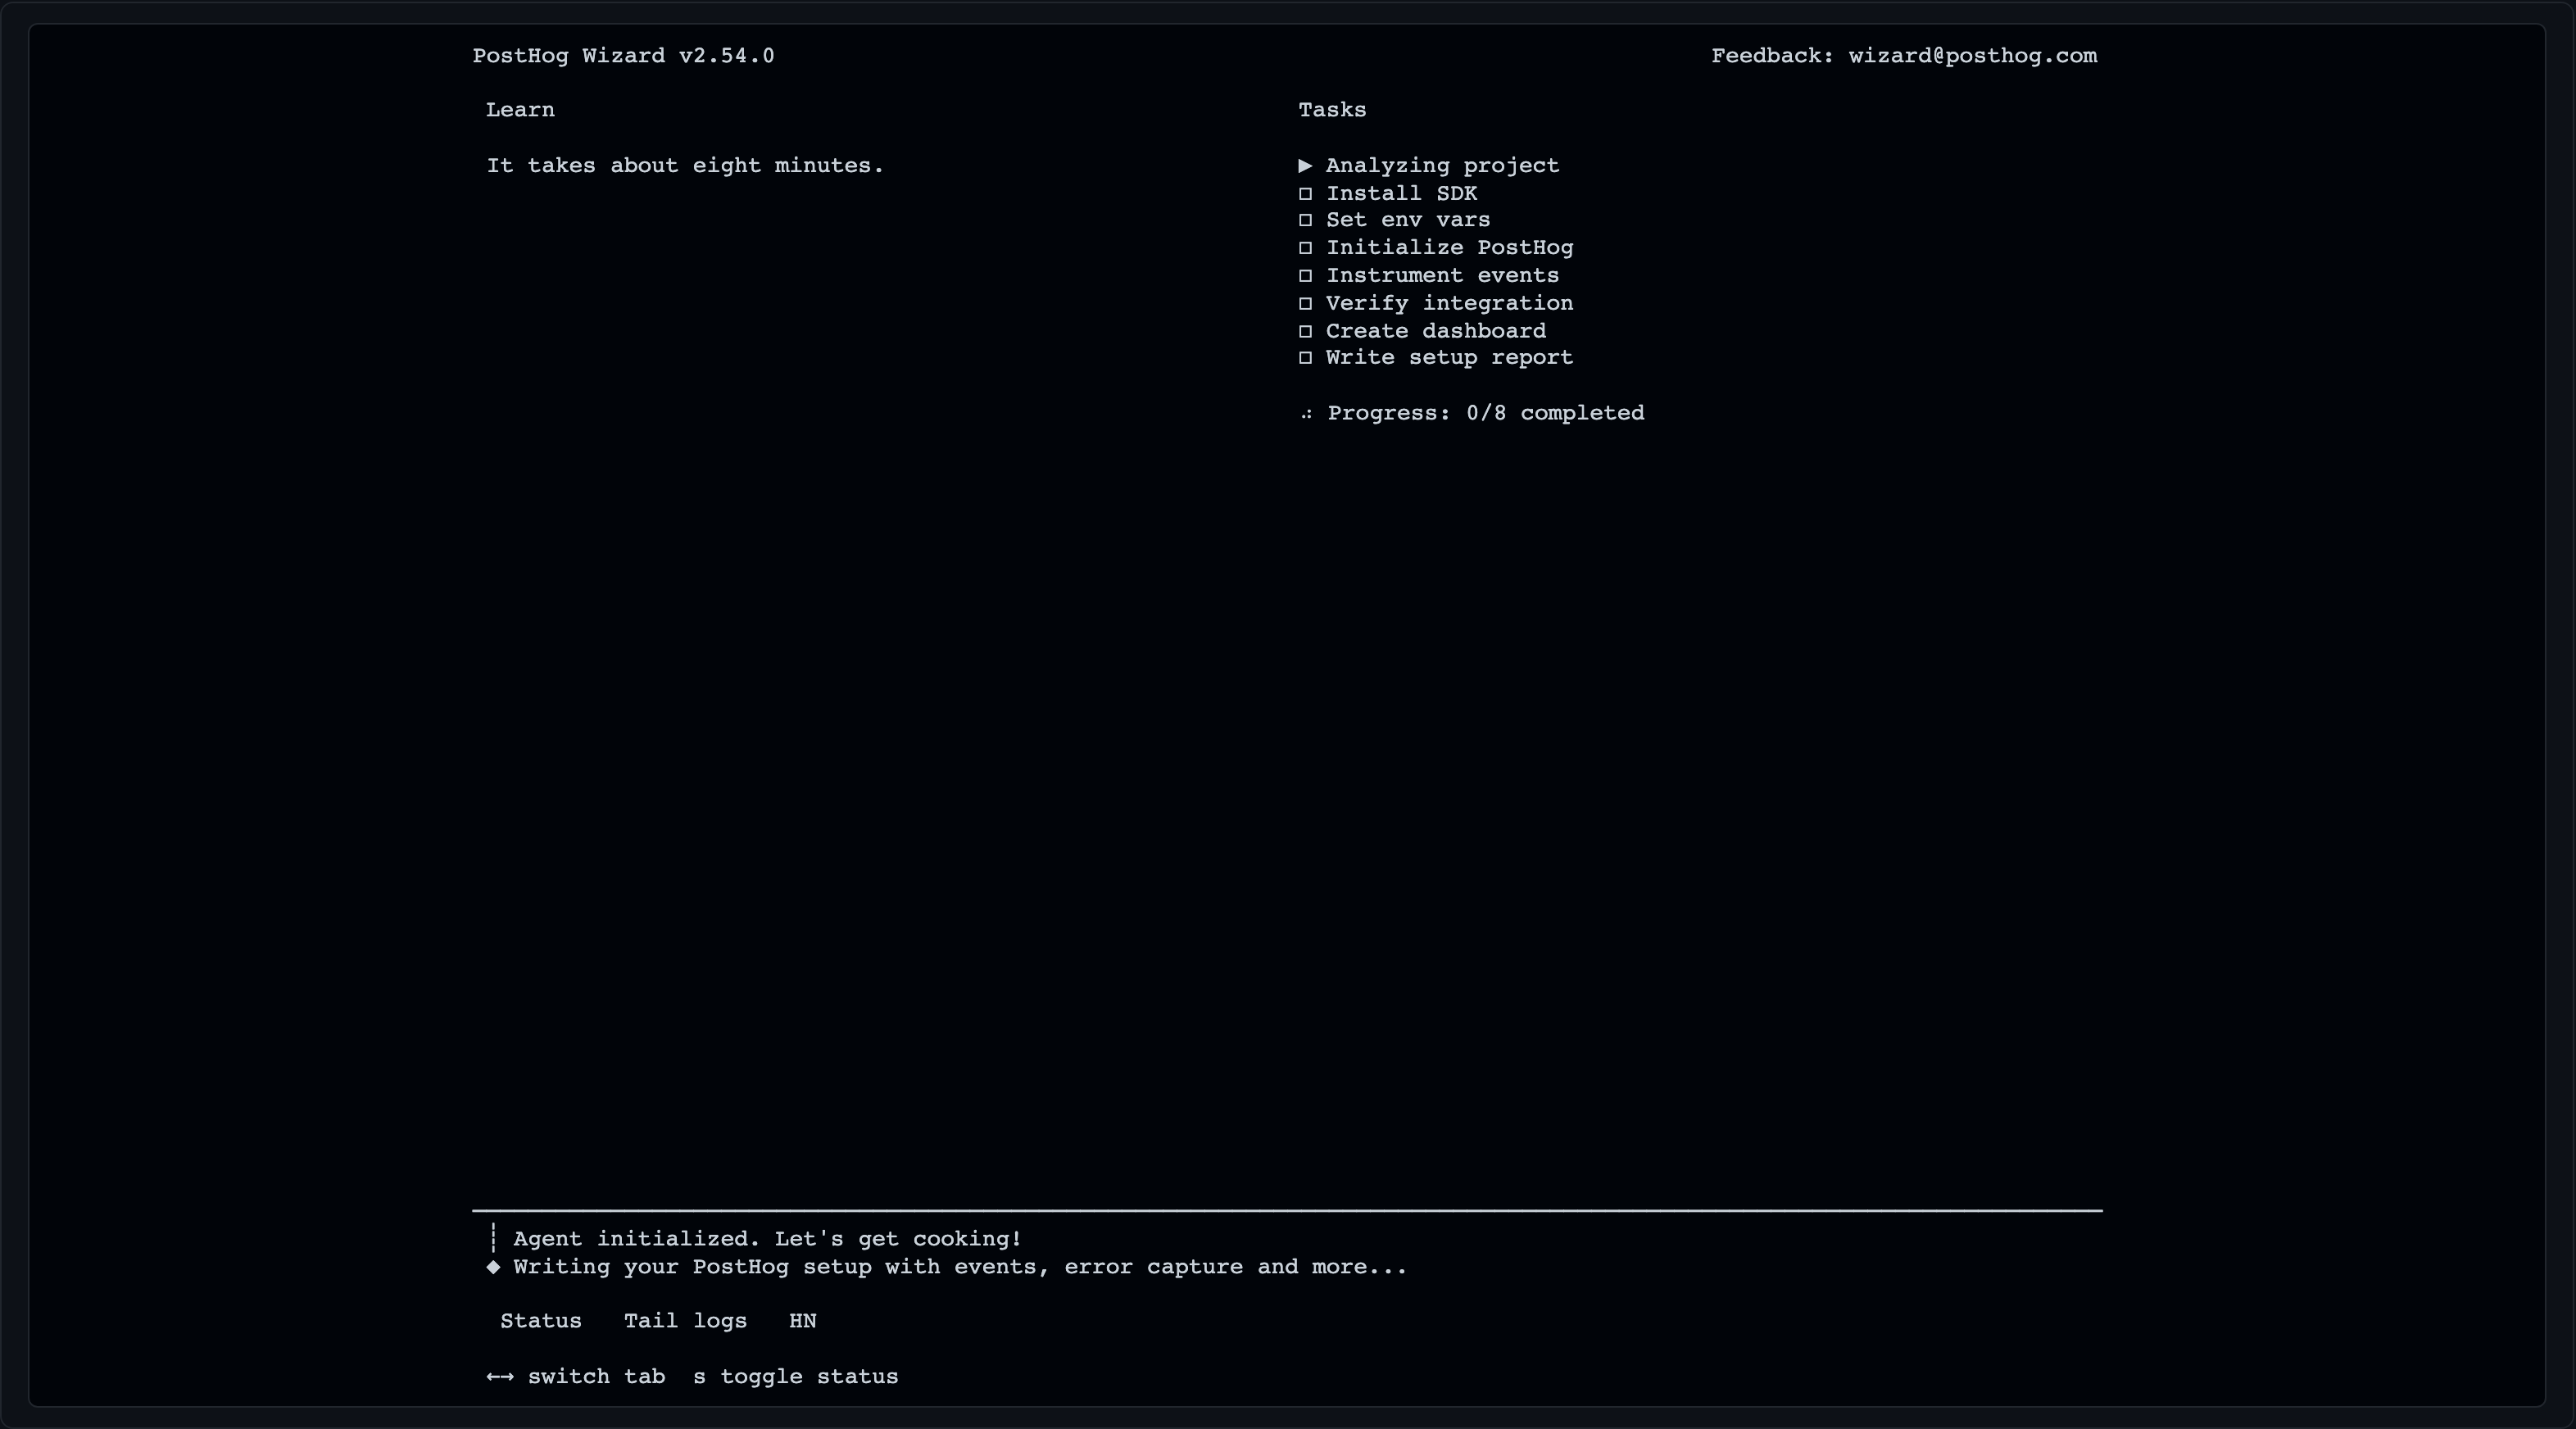The width and height of the screenshot is (2576, 1429).
Task: Click the Create dashboard checkbox
Action: pyautogui.click(x=1305, y=331)
